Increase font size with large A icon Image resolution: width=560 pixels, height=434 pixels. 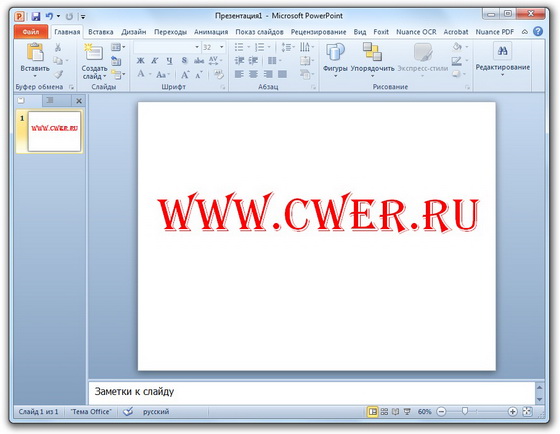point(185,74)
